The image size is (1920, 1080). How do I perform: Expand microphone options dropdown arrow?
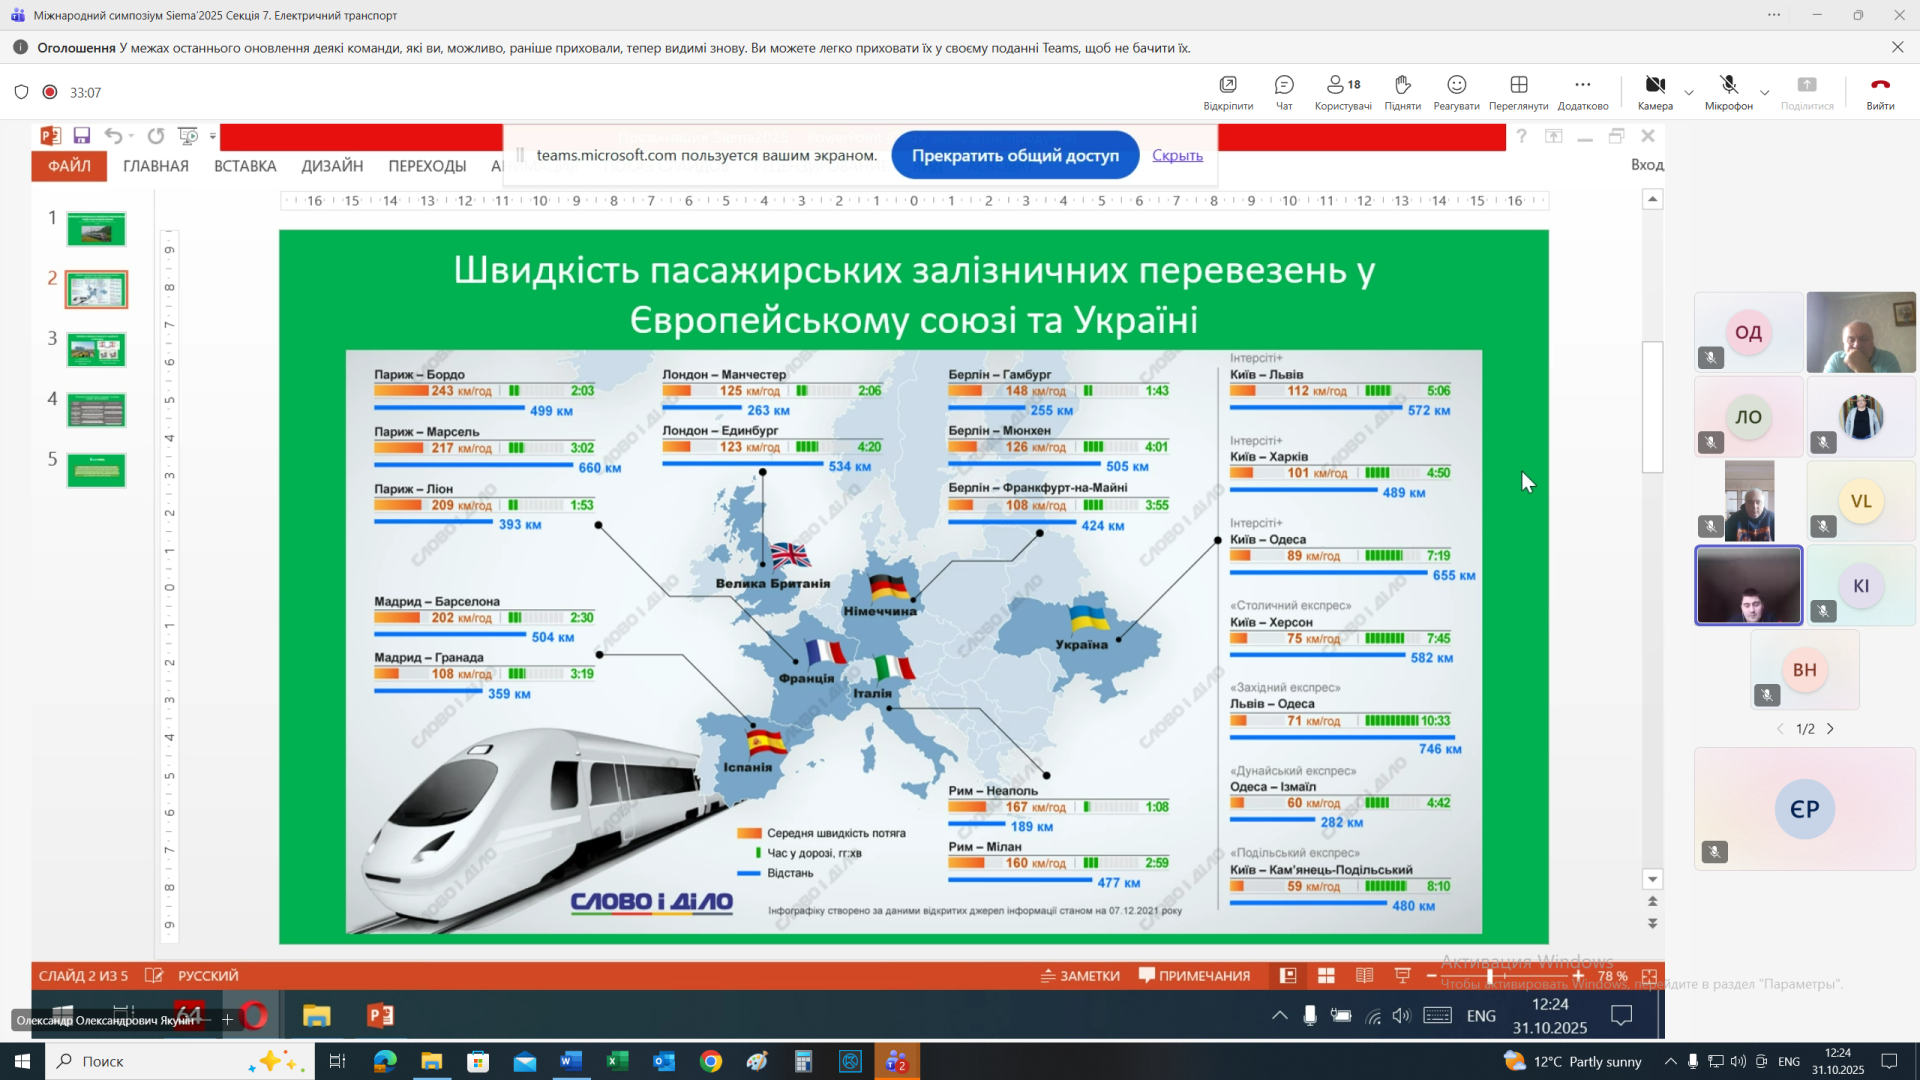1765,92
